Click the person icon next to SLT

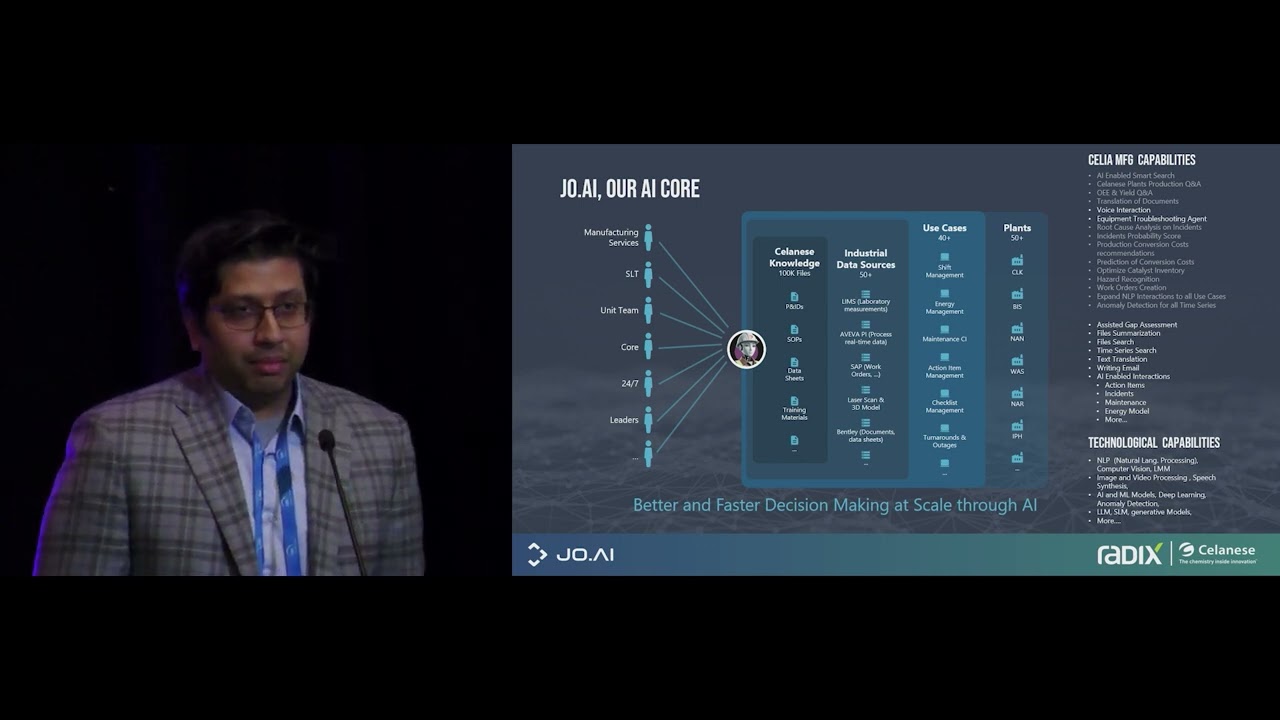648,274
